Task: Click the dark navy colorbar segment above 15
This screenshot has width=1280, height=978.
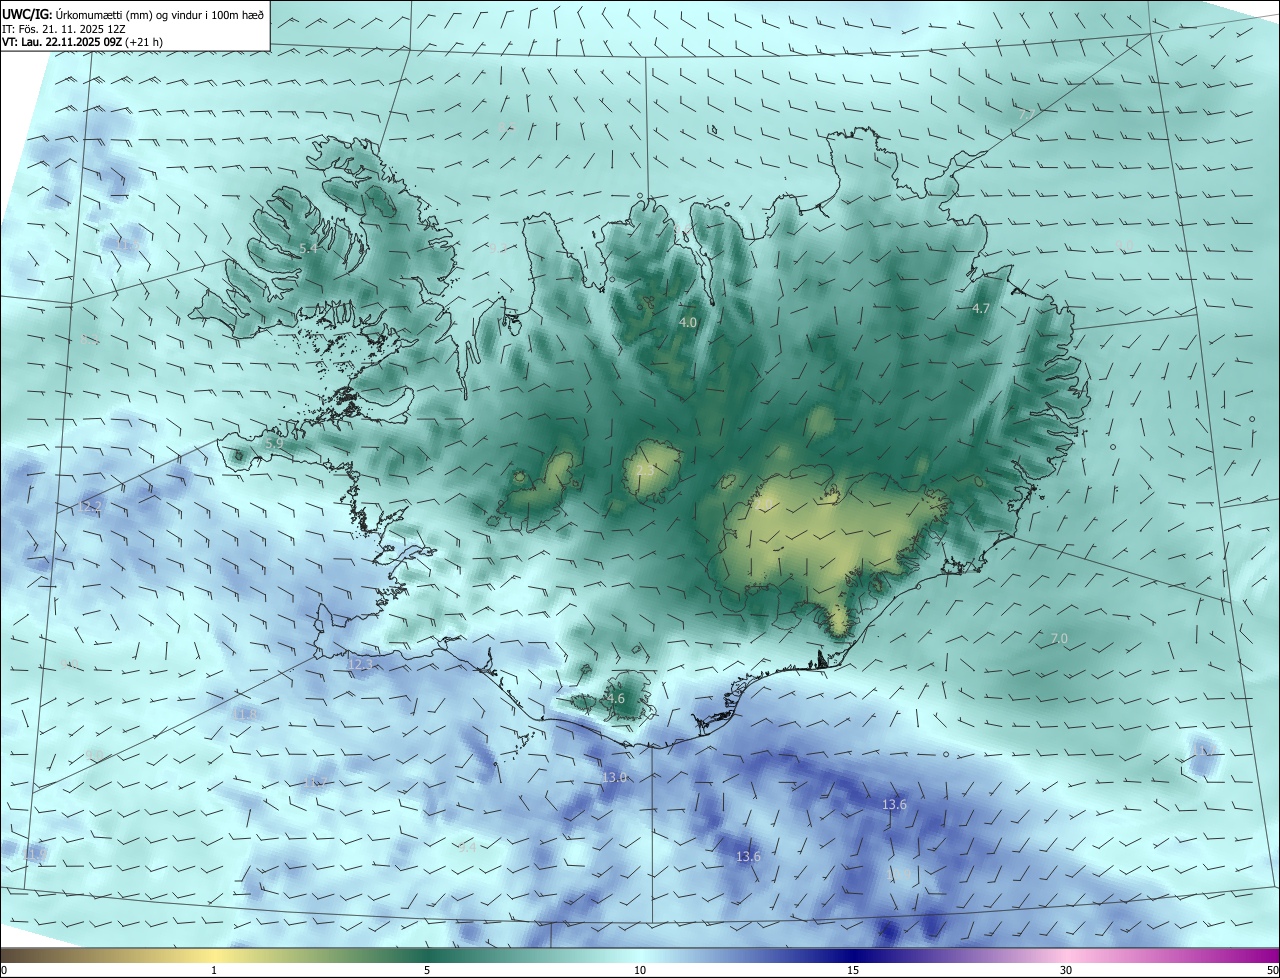Action: (853, 955)
